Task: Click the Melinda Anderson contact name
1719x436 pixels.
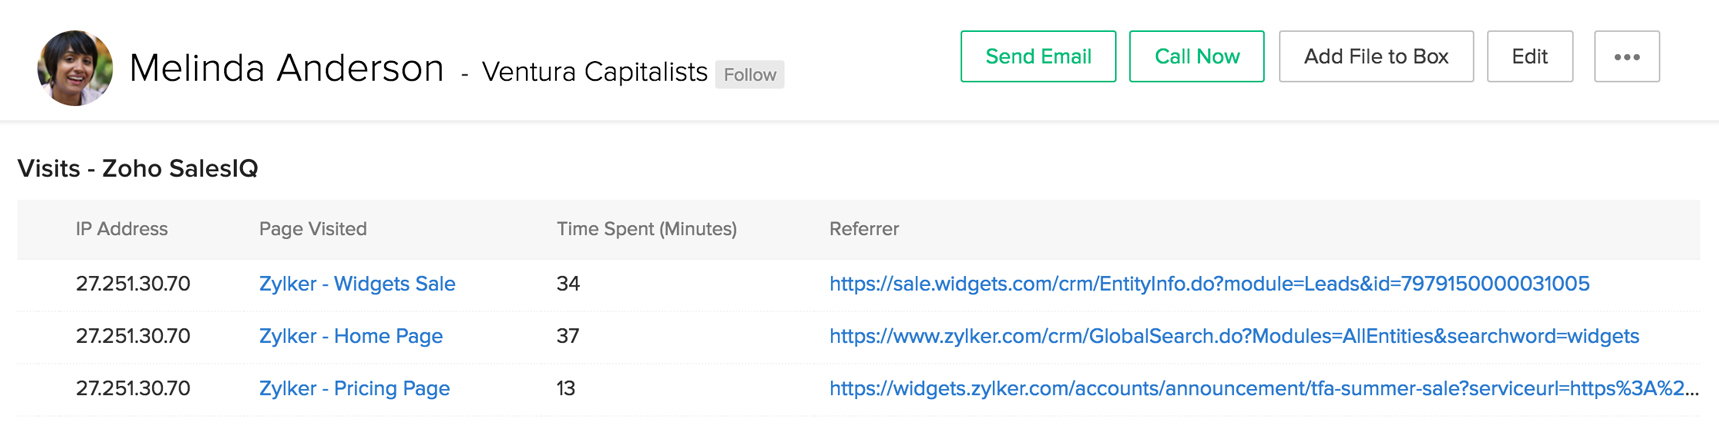Action: coord(286,69)
